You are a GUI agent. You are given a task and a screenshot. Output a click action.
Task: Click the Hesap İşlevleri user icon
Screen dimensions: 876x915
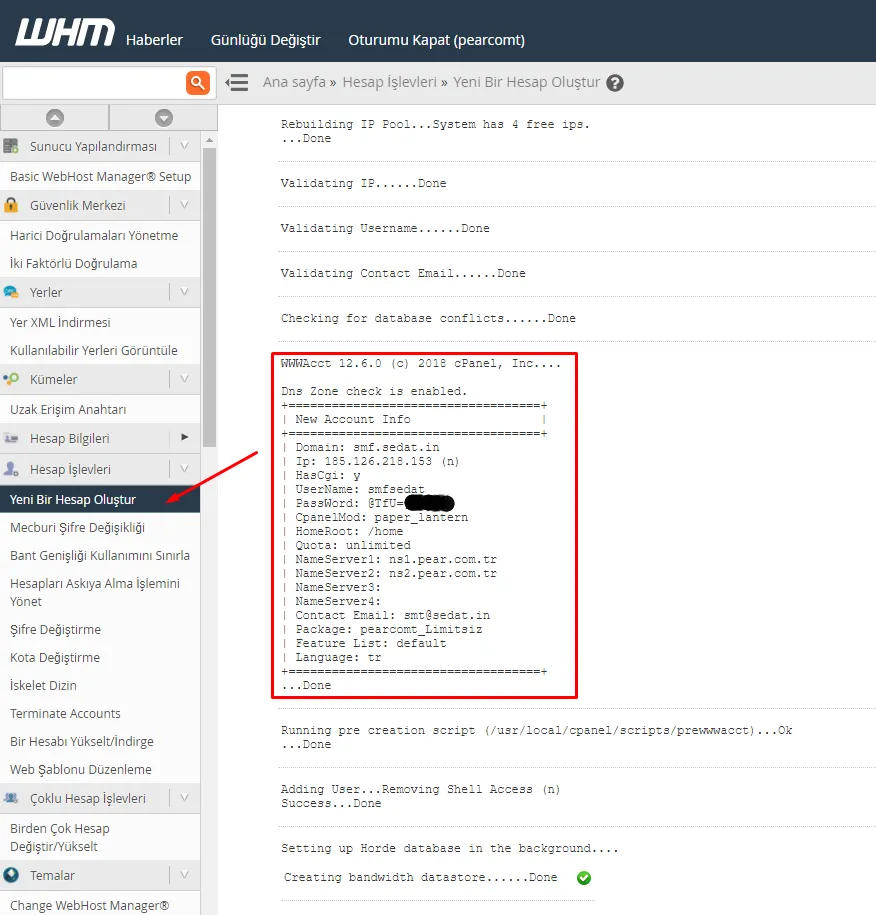coord(11,469)
